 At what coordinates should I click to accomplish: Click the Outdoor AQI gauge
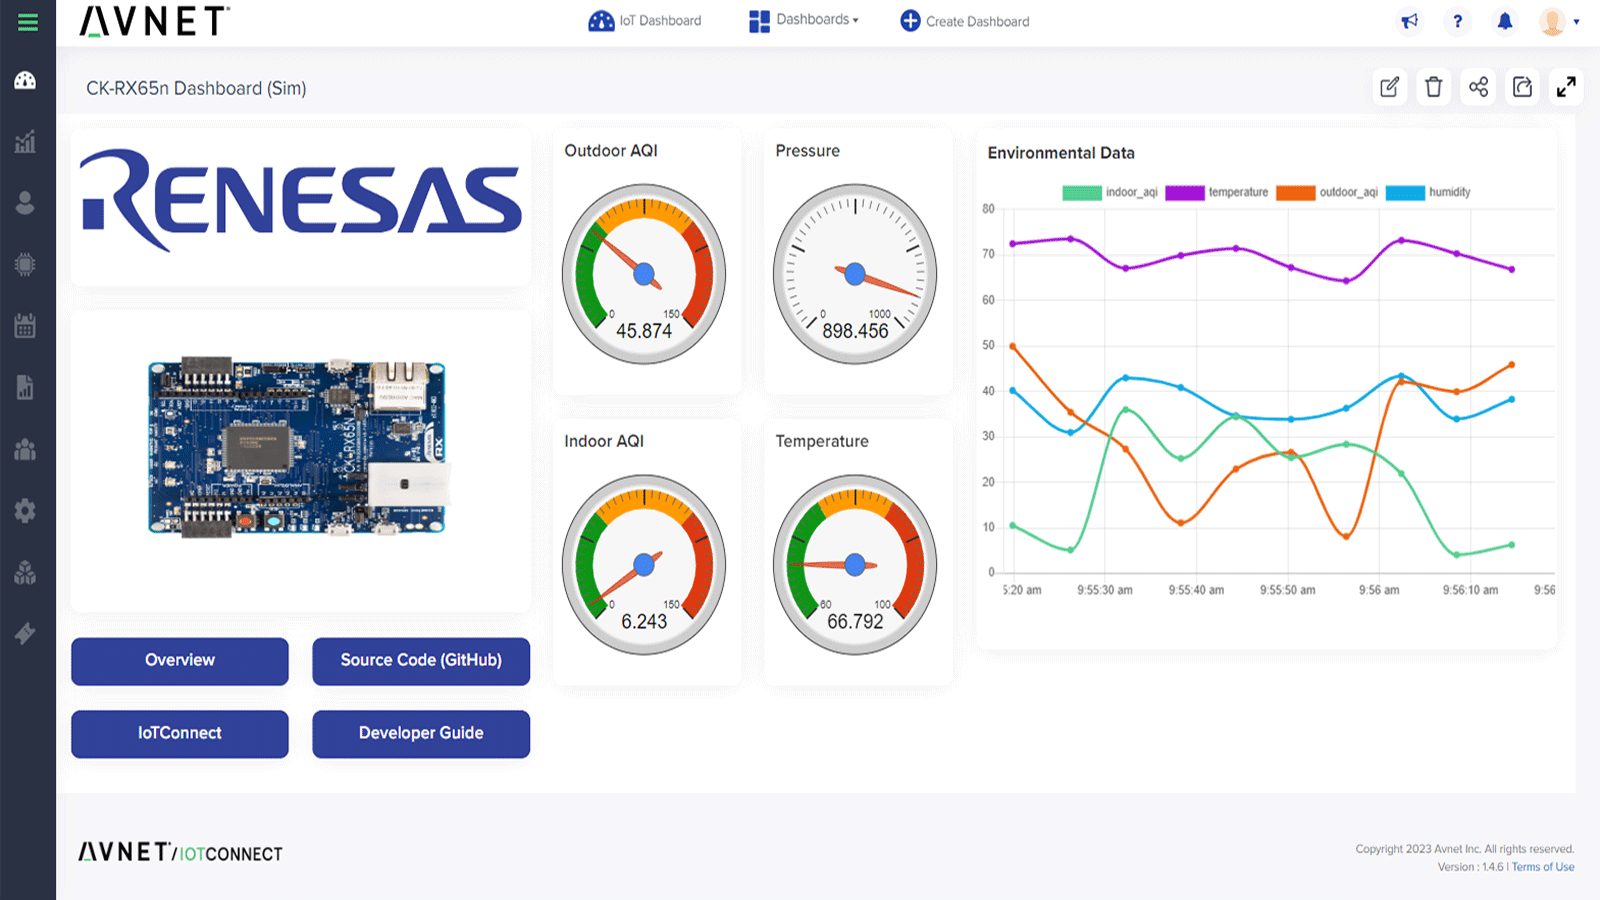tap(644, 274)
